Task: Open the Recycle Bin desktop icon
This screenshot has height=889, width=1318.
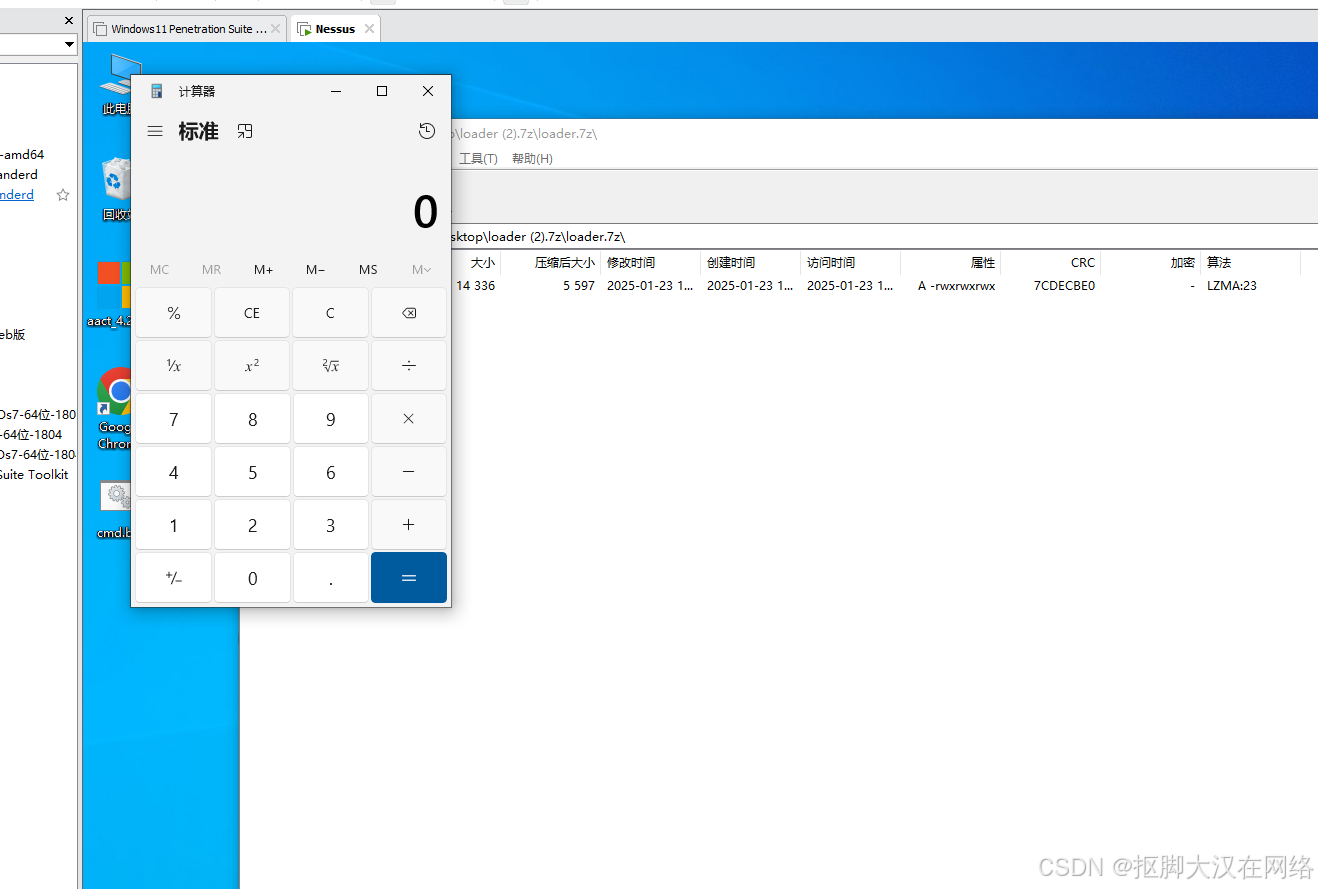Action: 117,188
